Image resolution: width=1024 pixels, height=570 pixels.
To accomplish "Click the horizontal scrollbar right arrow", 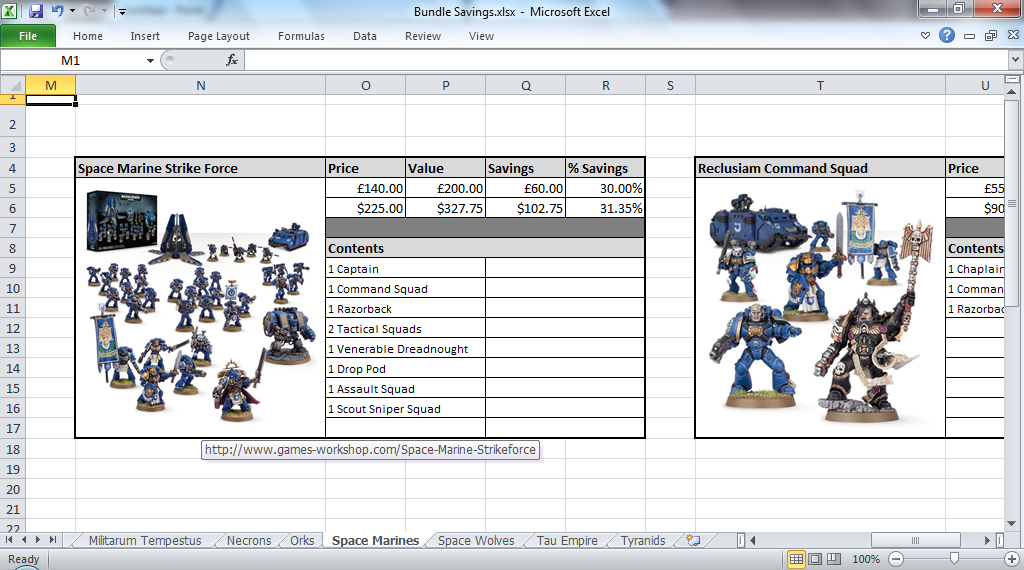I will [987, 540].
